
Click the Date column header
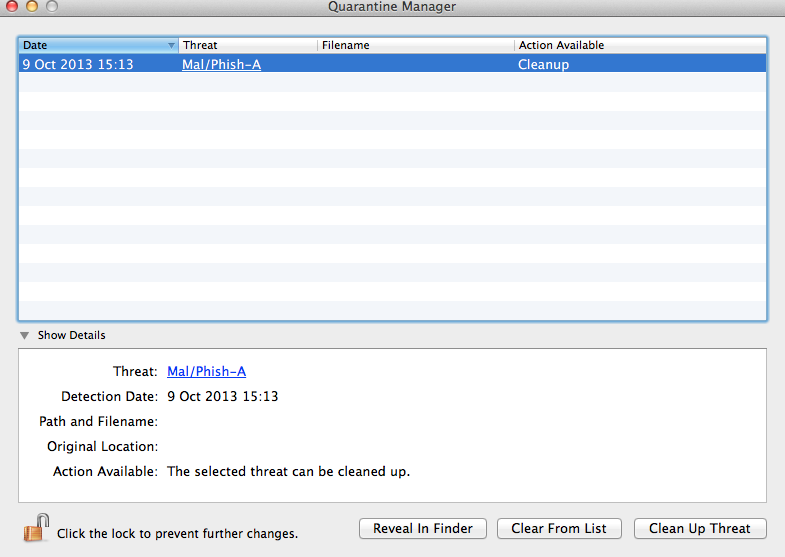99,45
